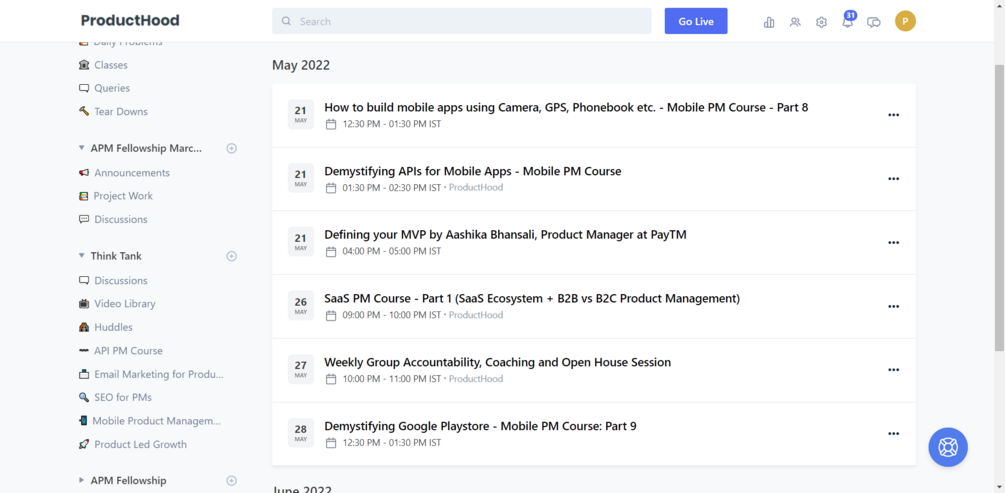Collapse the APM Fellowship Marc... section
This screenshot has width=1005, height=493.
(x=82, y=148)
